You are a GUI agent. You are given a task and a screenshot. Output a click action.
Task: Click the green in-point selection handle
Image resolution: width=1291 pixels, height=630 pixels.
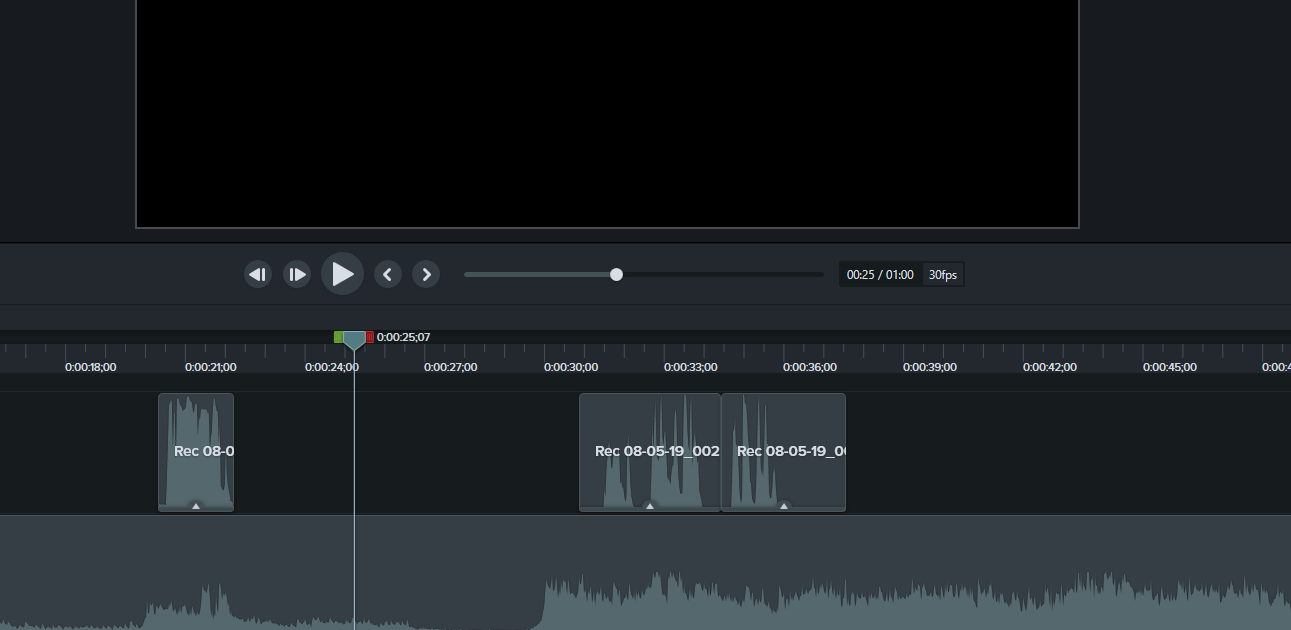click(x=338, y=337)
